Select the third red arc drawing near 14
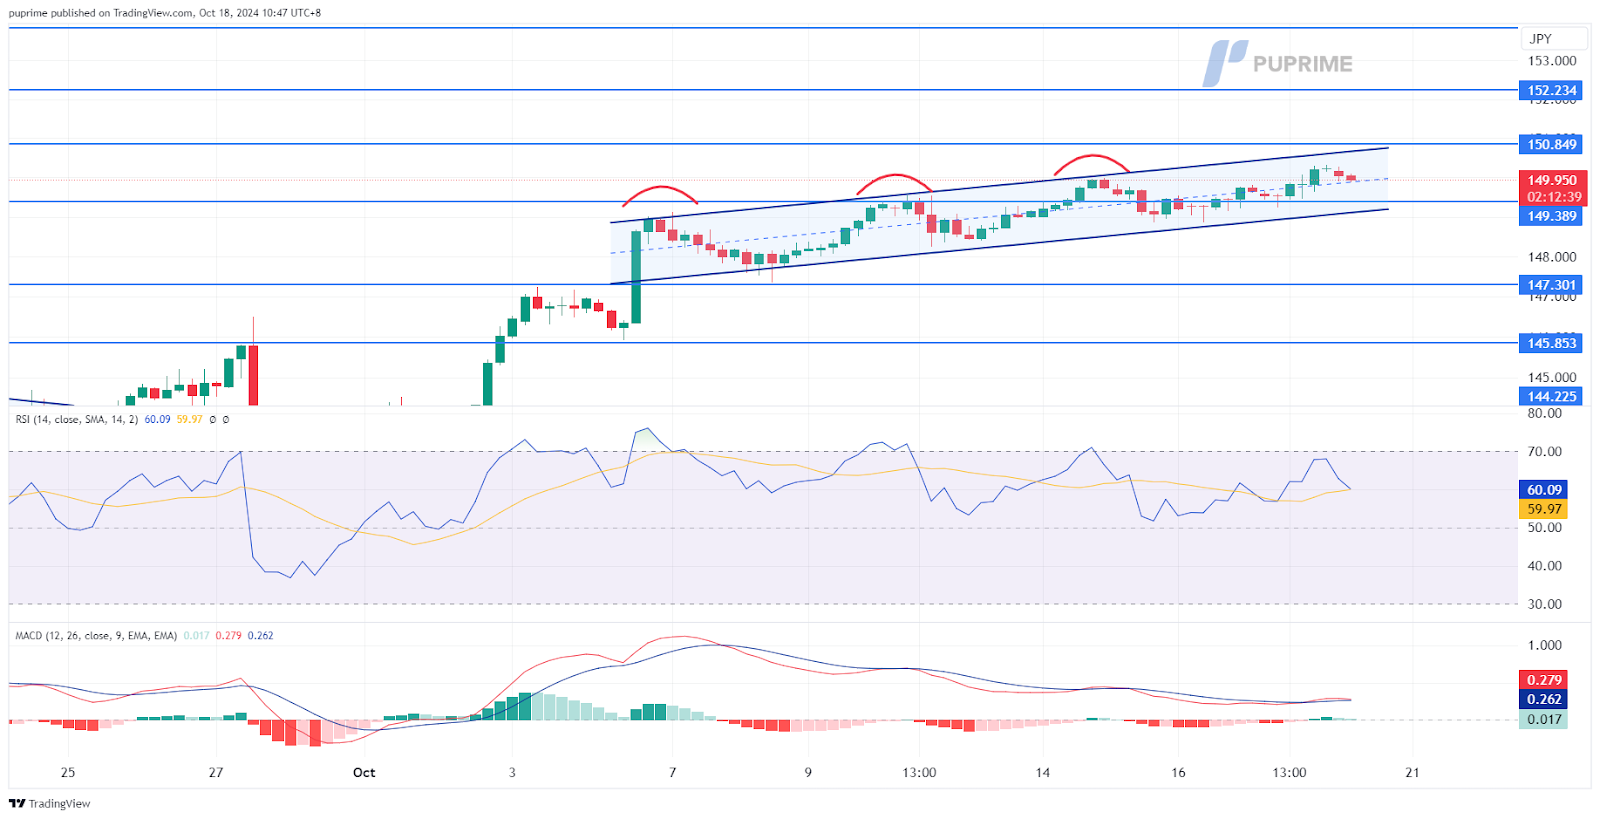This screenshot has height=819, width=1600. click(x=1092, y=162)
